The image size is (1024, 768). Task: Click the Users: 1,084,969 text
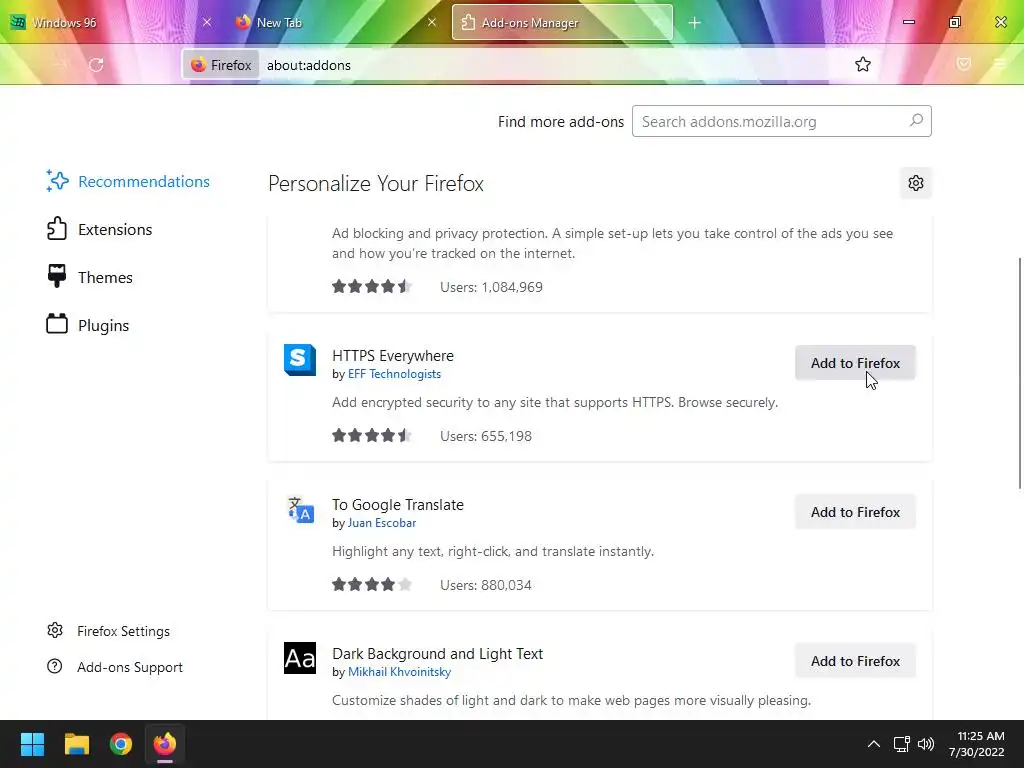[x=491, y=287]
